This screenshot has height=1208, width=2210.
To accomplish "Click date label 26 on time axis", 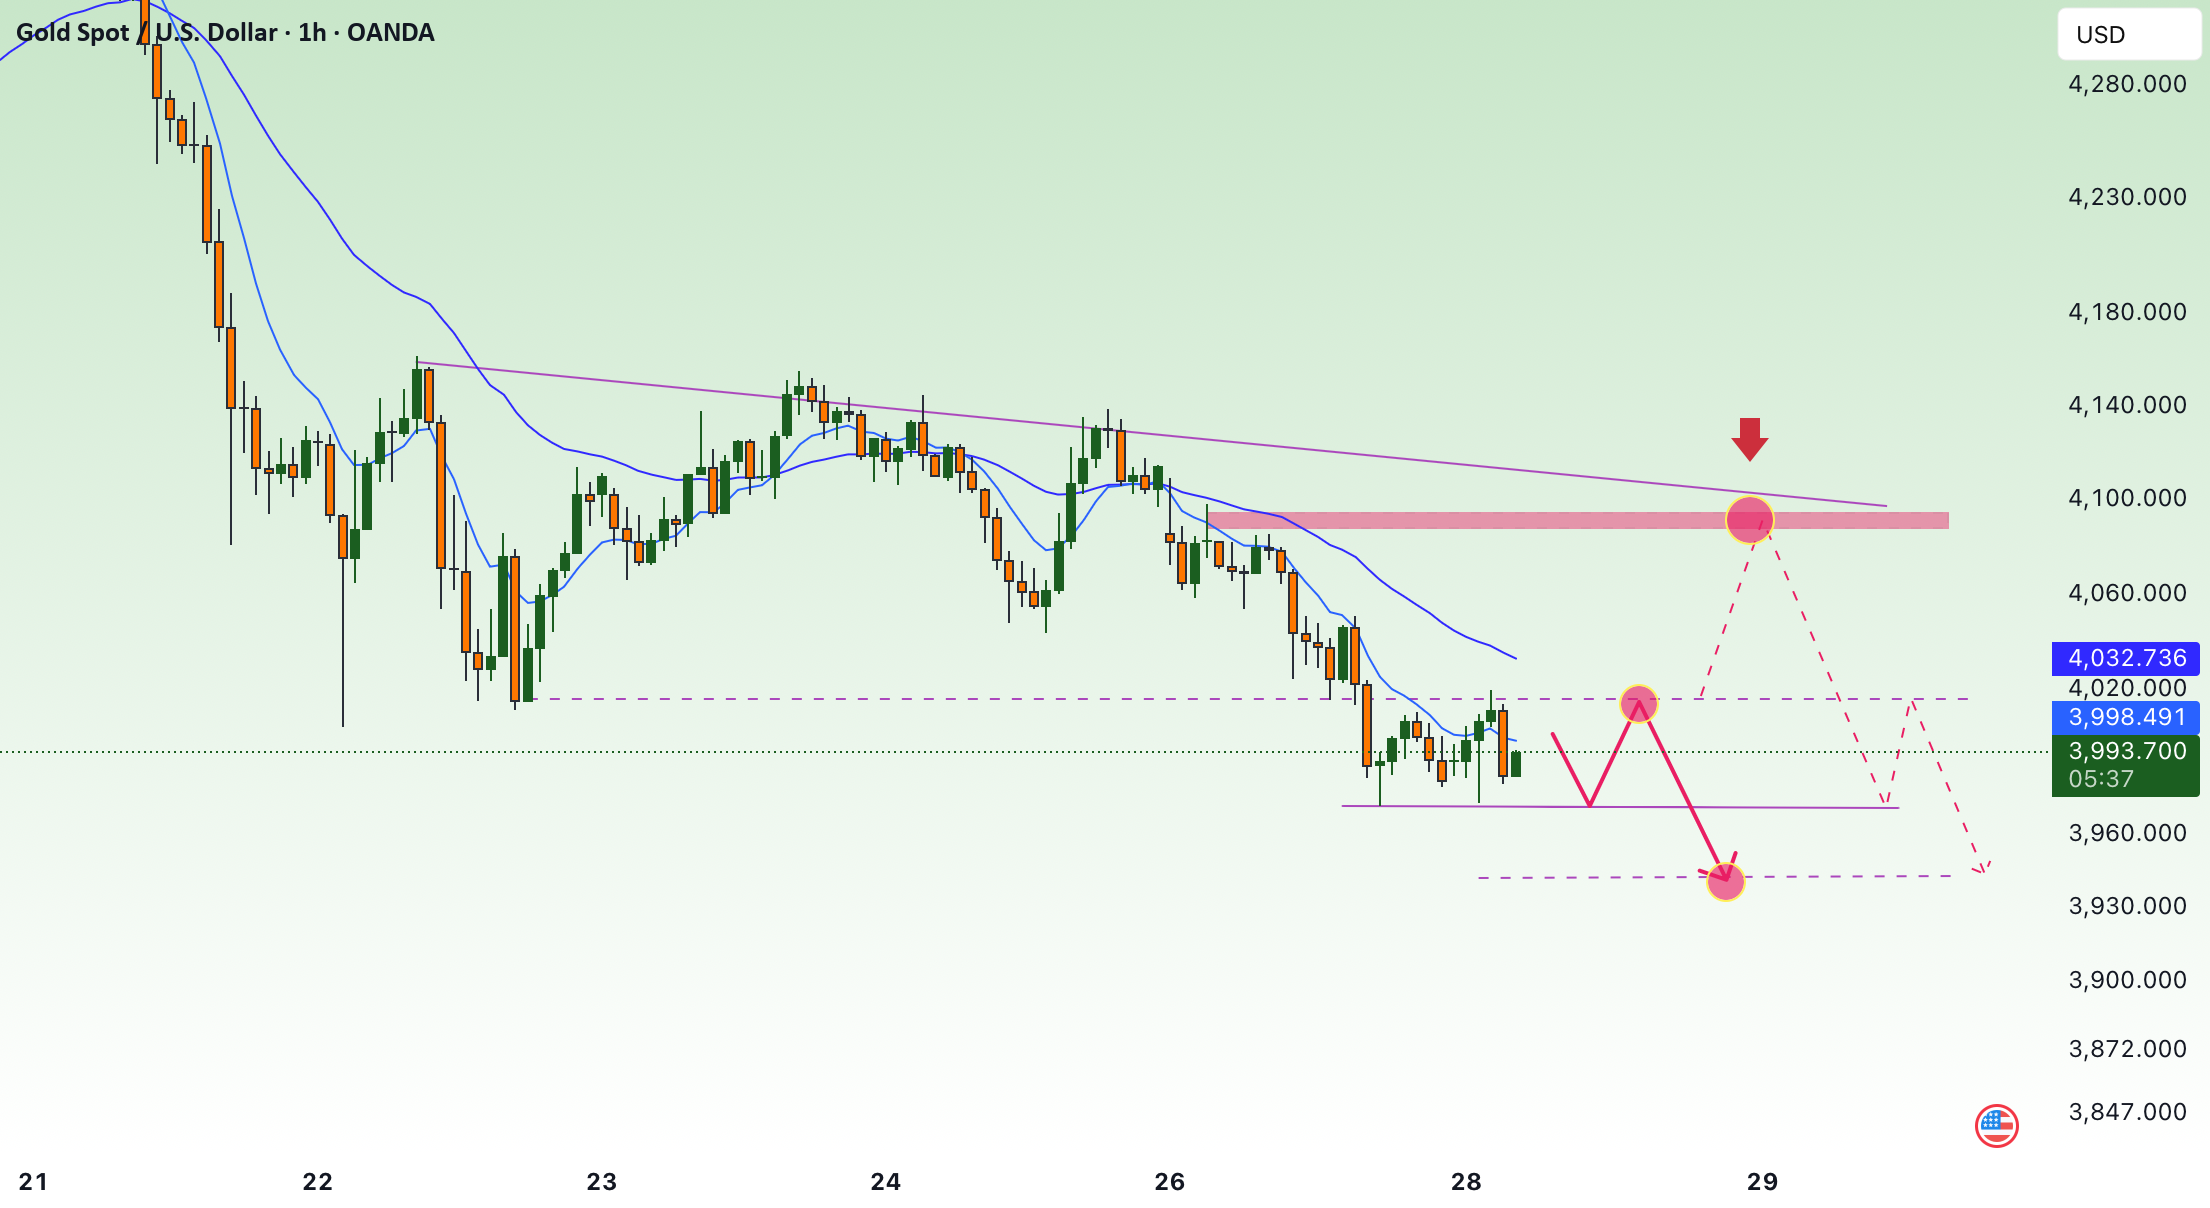I will tap(1169, 1182).
